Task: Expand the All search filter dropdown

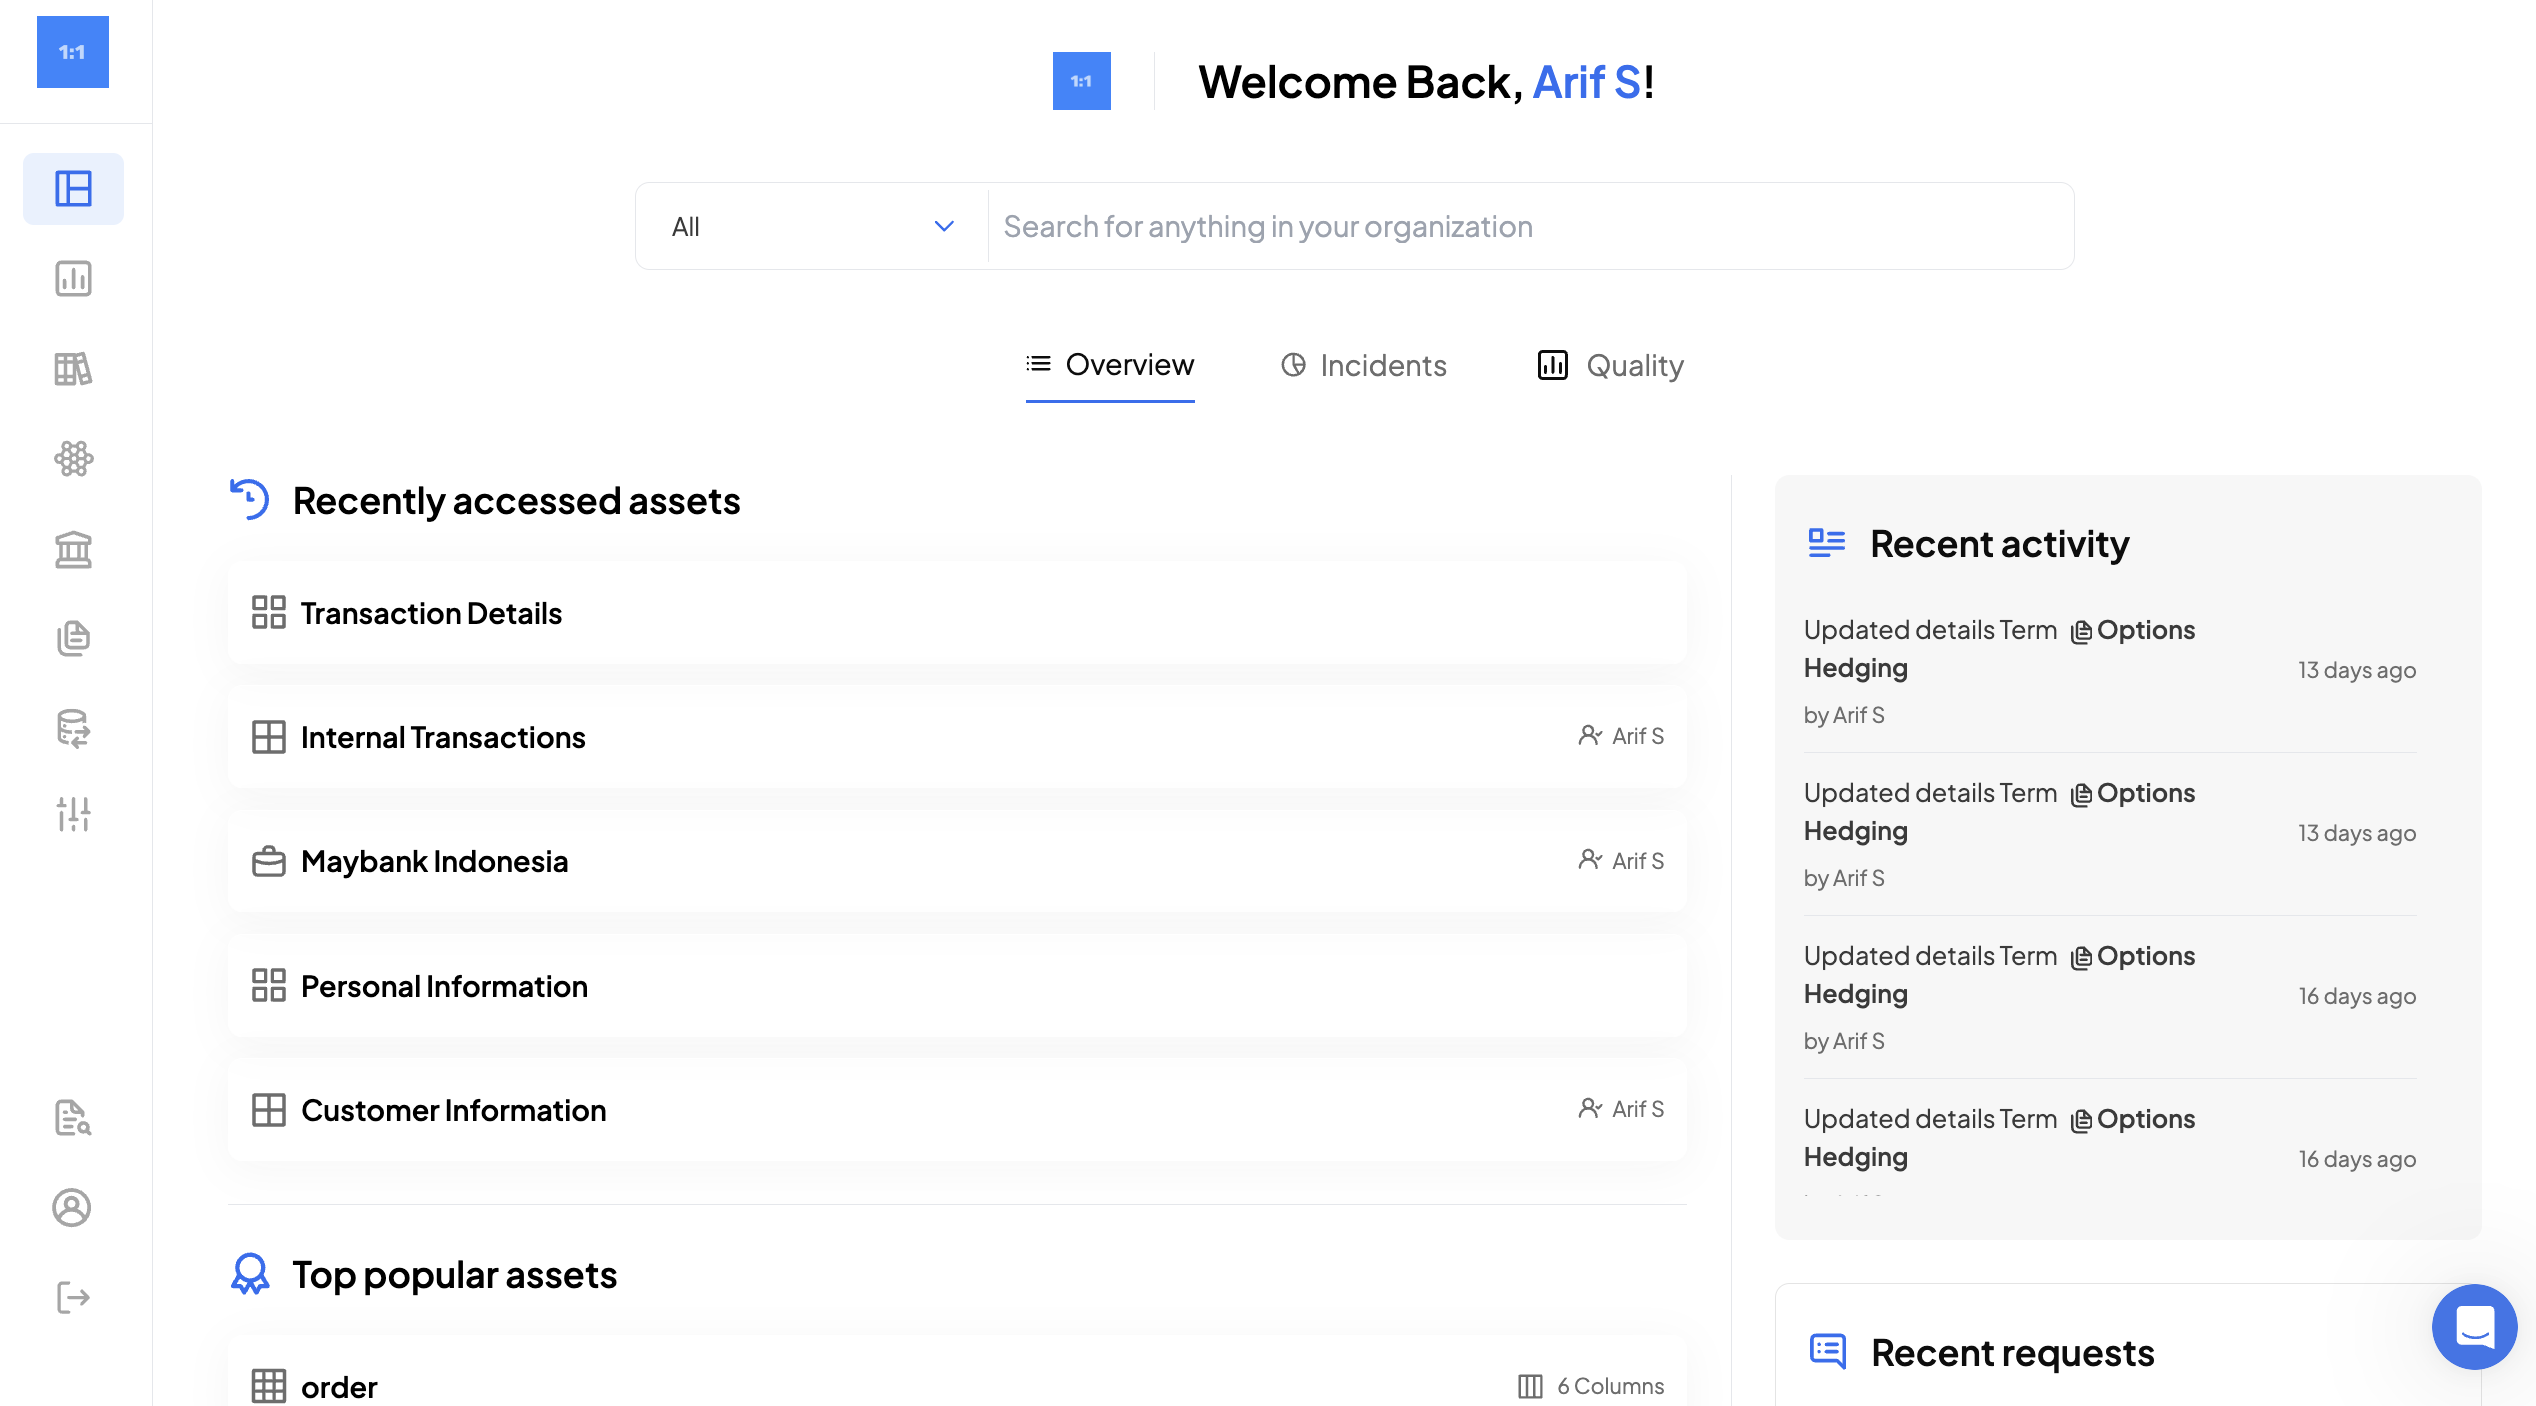Action: tap(811, 226)
